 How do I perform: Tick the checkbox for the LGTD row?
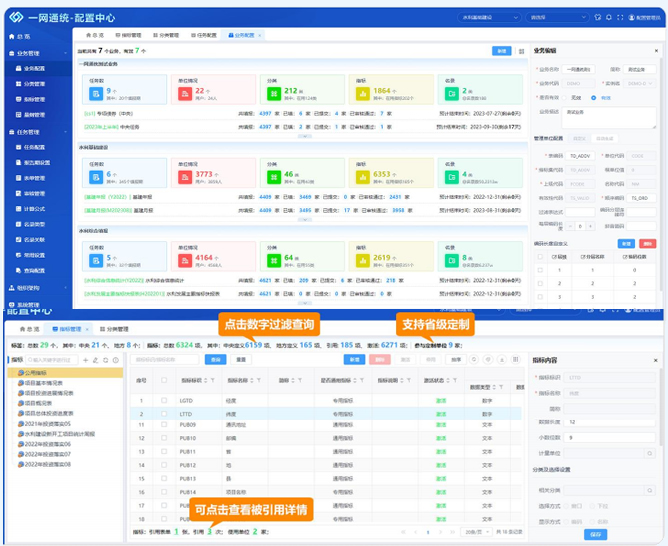pyautogui.click(x=164, y=401)
